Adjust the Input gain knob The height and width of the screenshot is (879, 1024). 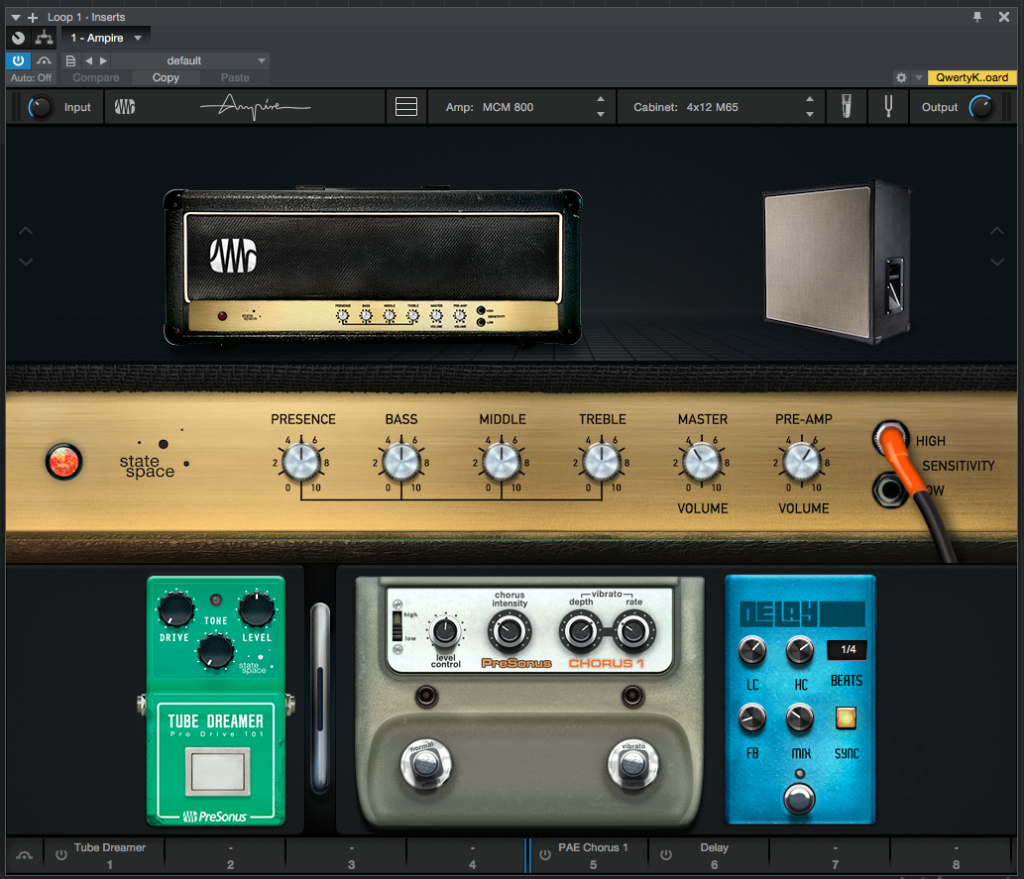click(x=39, y=107)
